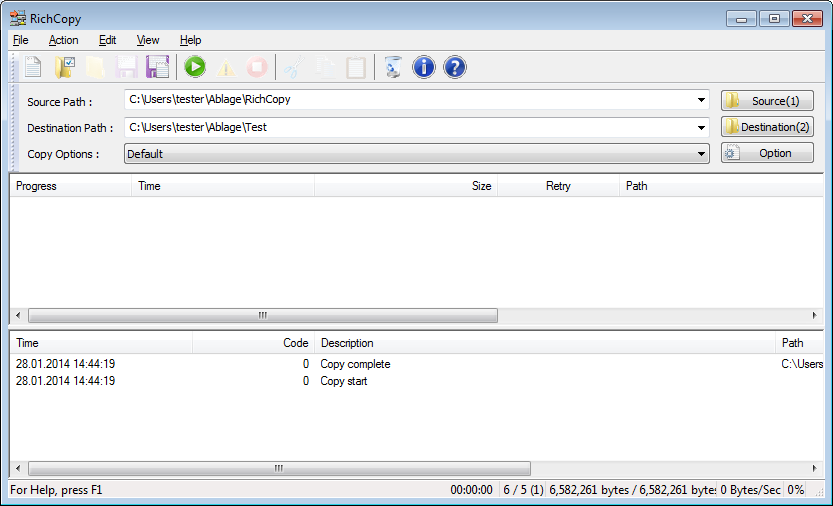Click the New document toolbar icon
The width and height of the screenshot is (833, 506).
point(33,68)
